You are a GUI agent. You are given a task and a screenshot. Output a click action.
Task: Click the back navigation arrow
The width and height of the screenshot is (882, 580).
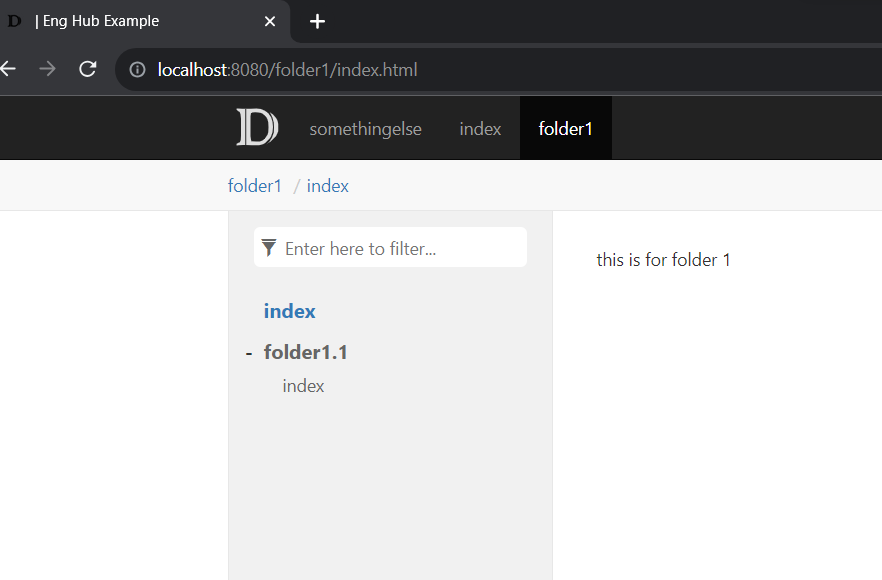coord(8,70)
